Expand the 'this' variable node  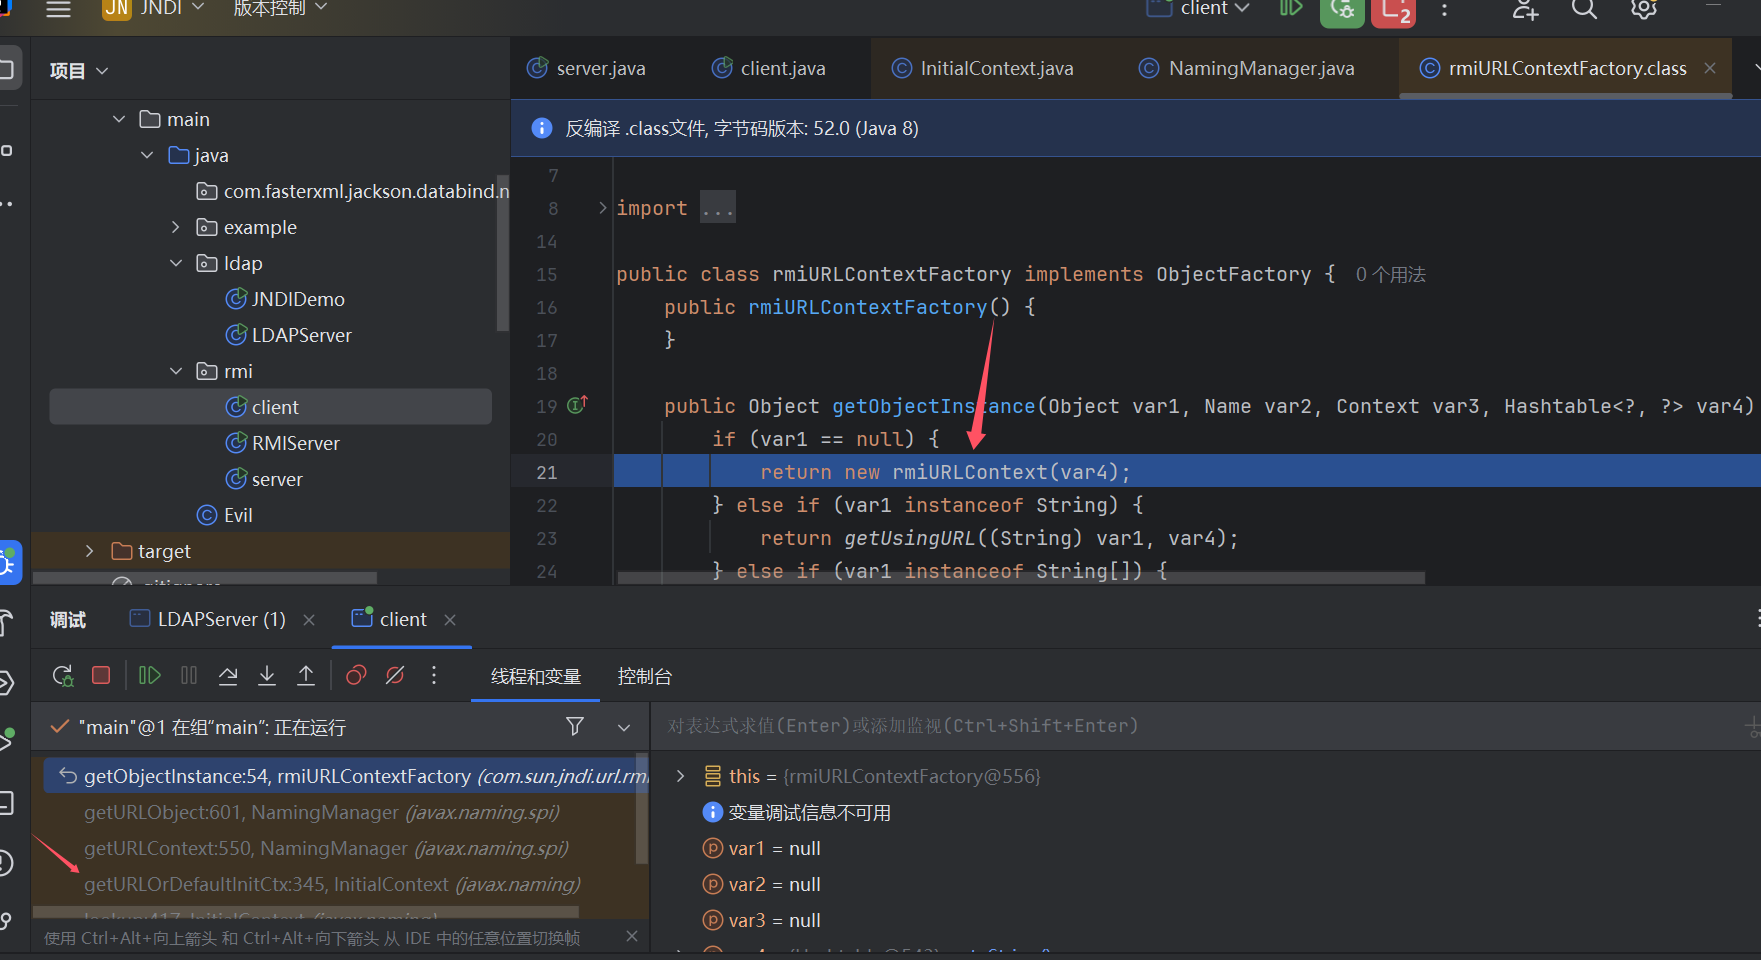pos(680,776)
